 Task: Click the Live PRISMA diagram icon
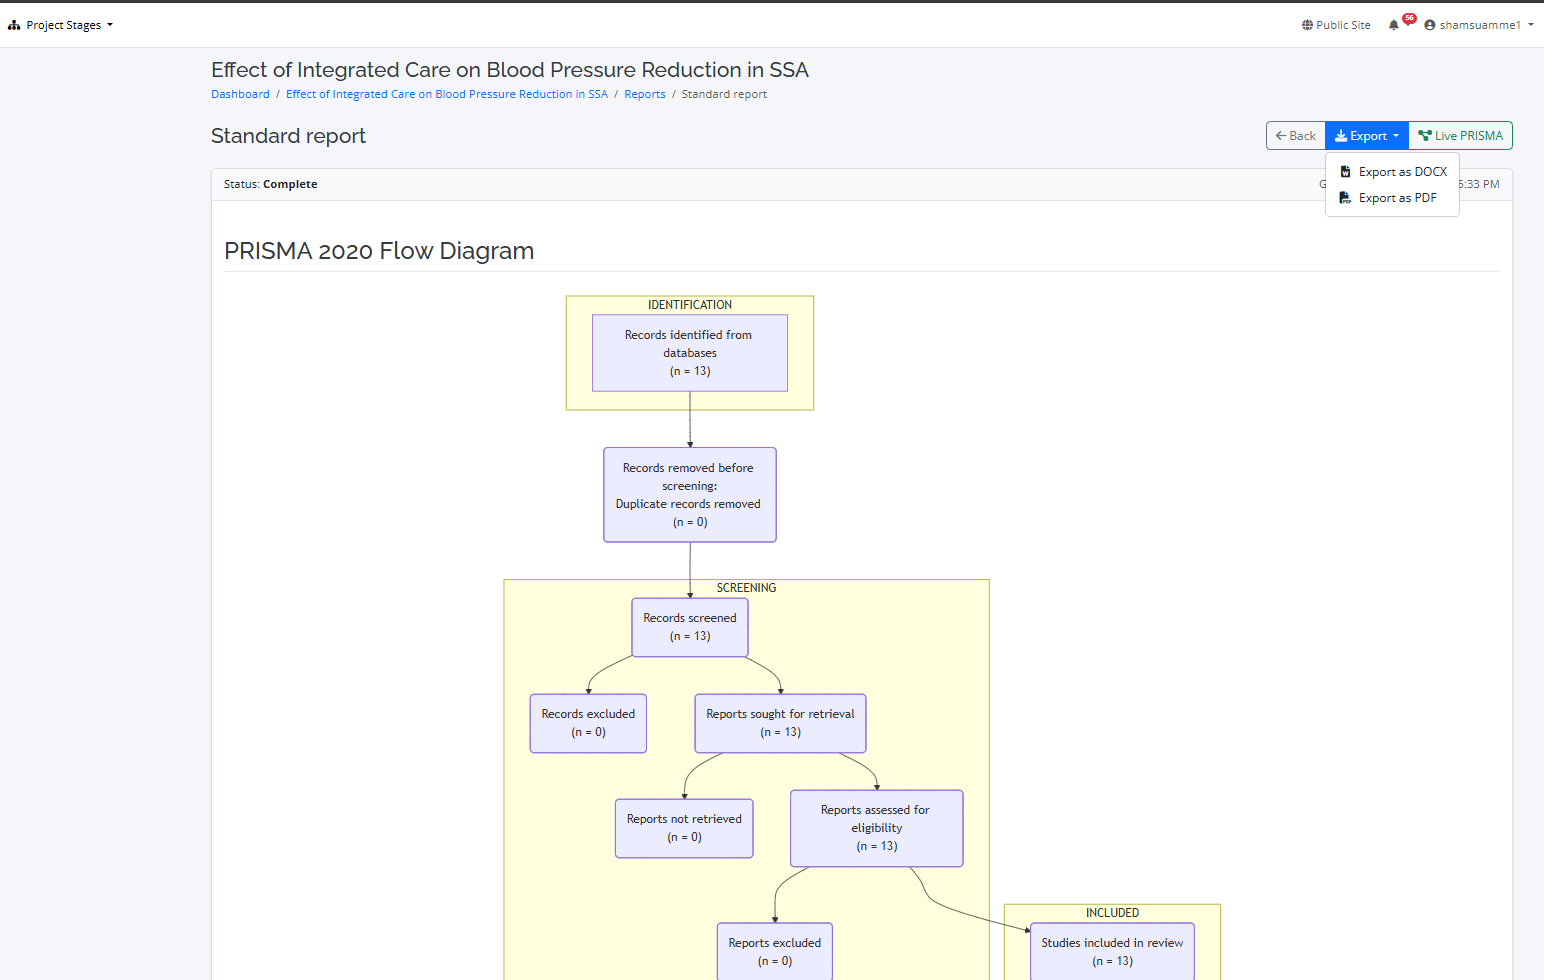pyautogui.click(x=1425, y=136)
